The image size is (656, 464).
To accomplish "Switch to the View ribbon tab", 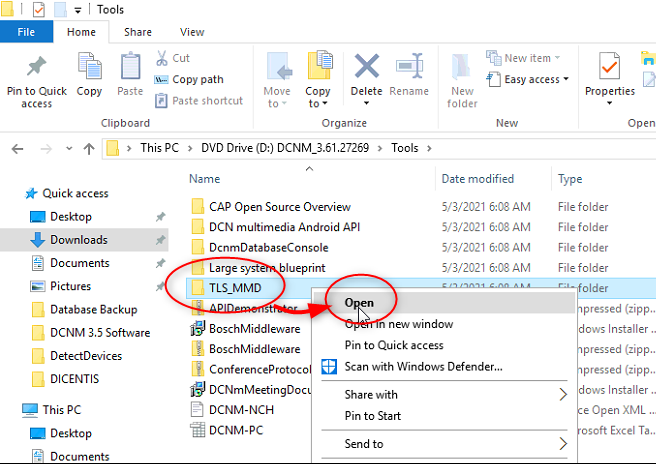I will tap(191, 32).
